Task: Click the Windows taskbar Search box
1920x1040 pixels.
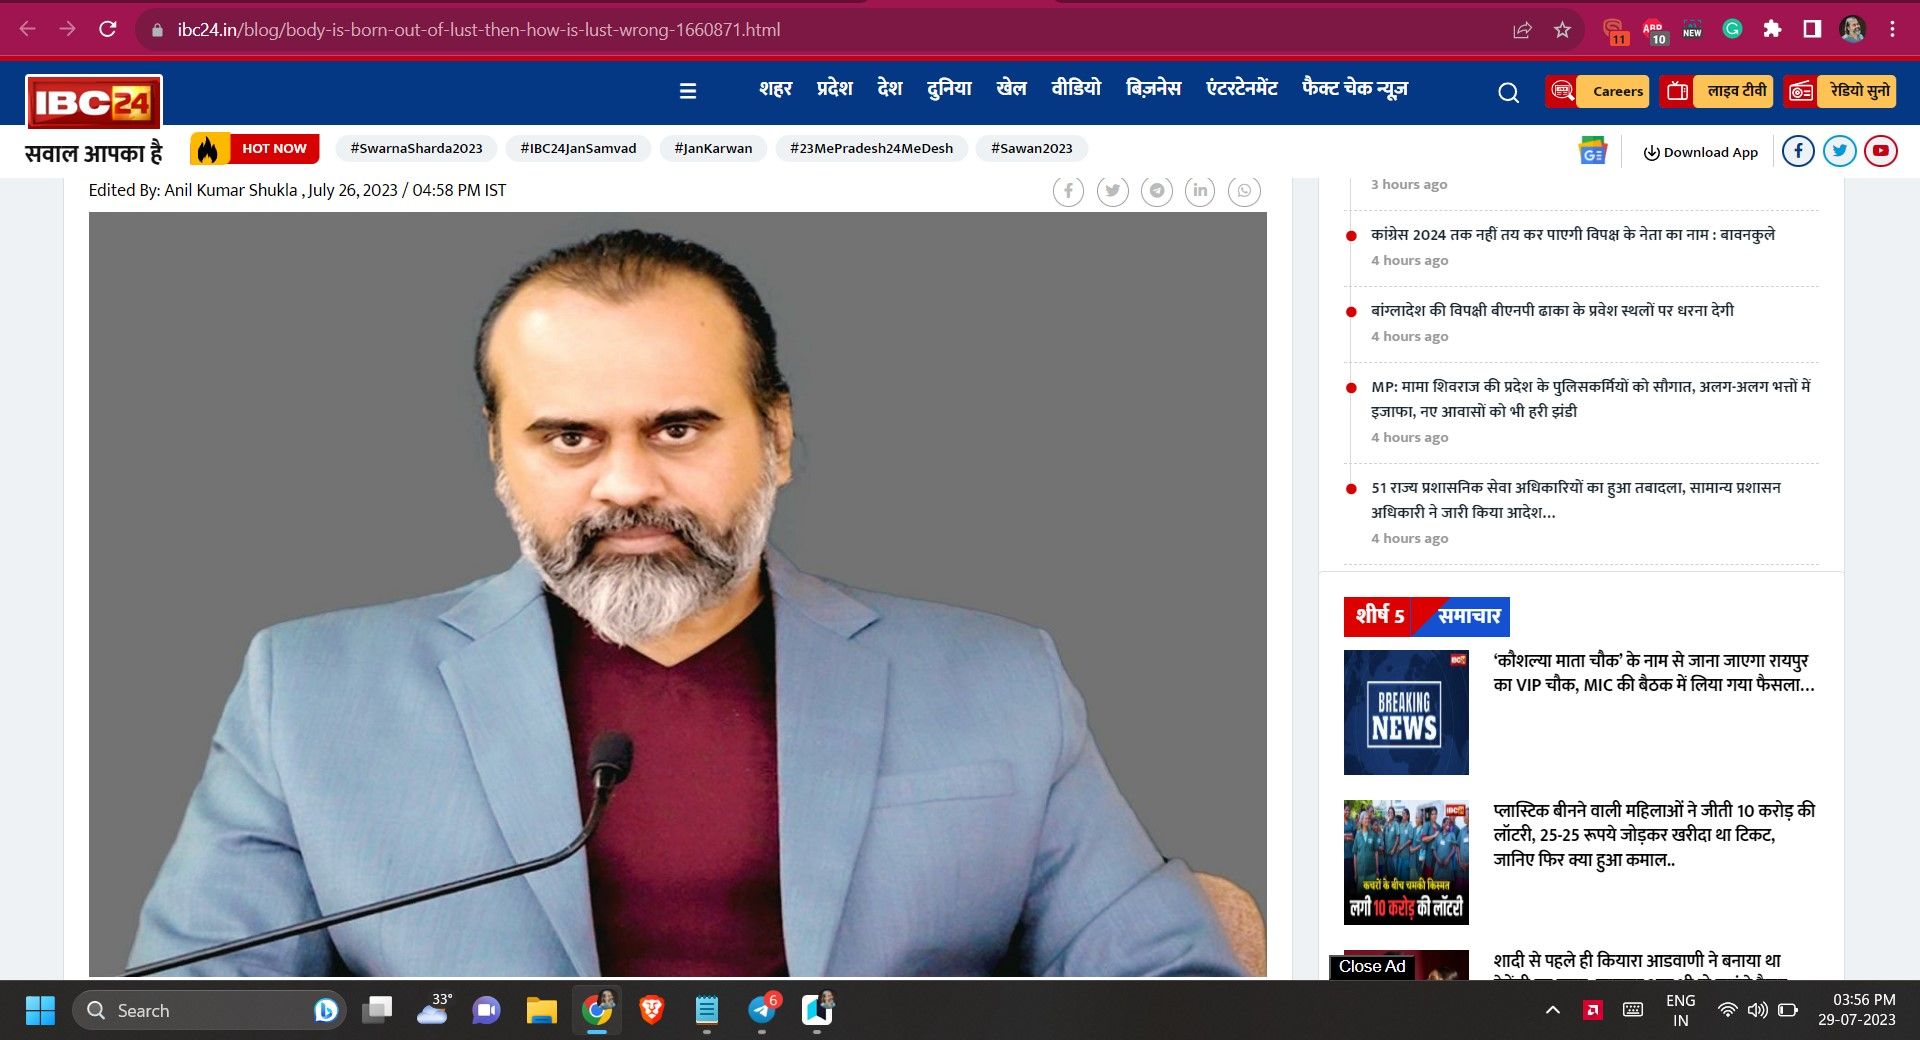Action: click(x=200, y=1010)
